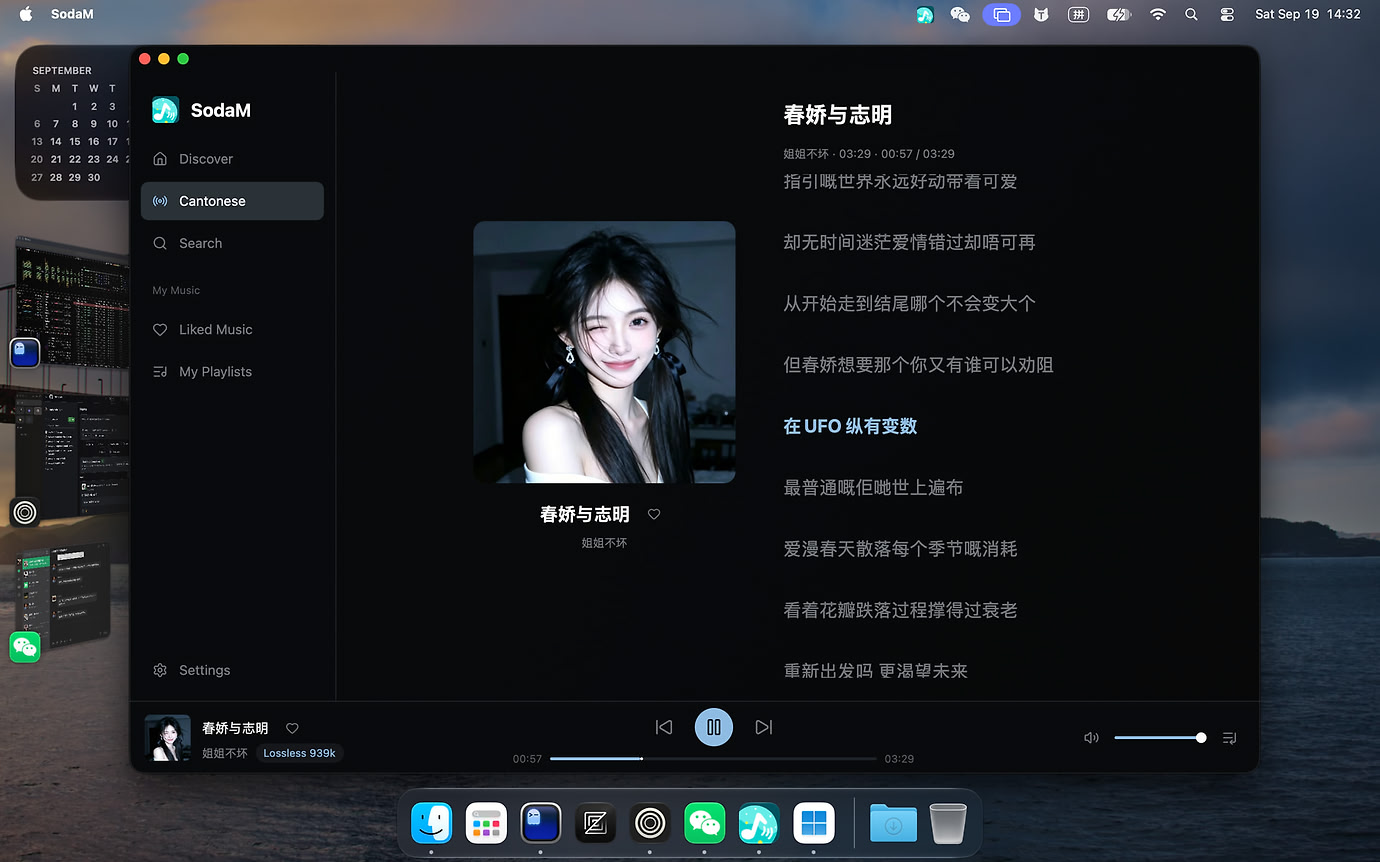This screenshot has width=1380, height=862.
Task: Open the SodaM music icon in the Dock
Action: pyautogui.click(x=759, y=824)
